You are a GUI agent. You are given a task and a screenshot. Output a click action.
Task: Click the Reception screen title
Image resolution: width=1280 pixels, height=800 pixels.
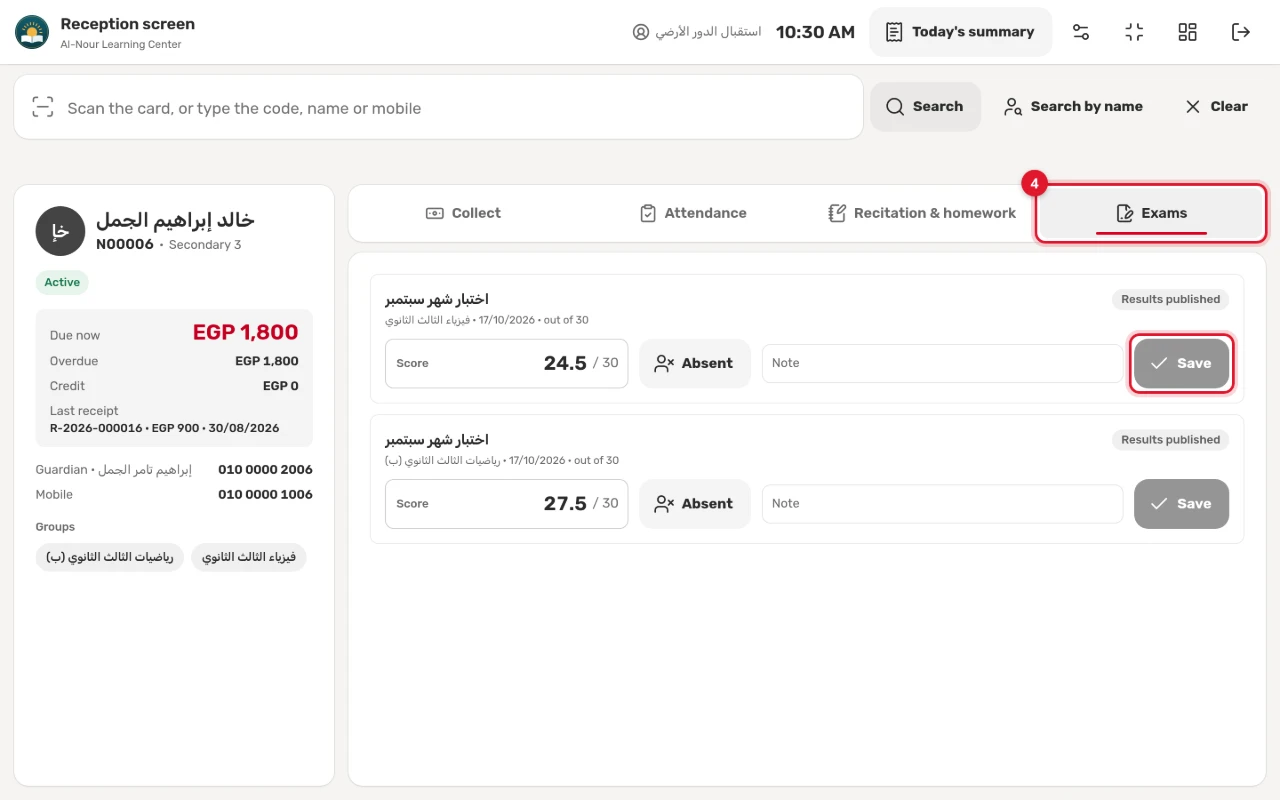point(128,24)
